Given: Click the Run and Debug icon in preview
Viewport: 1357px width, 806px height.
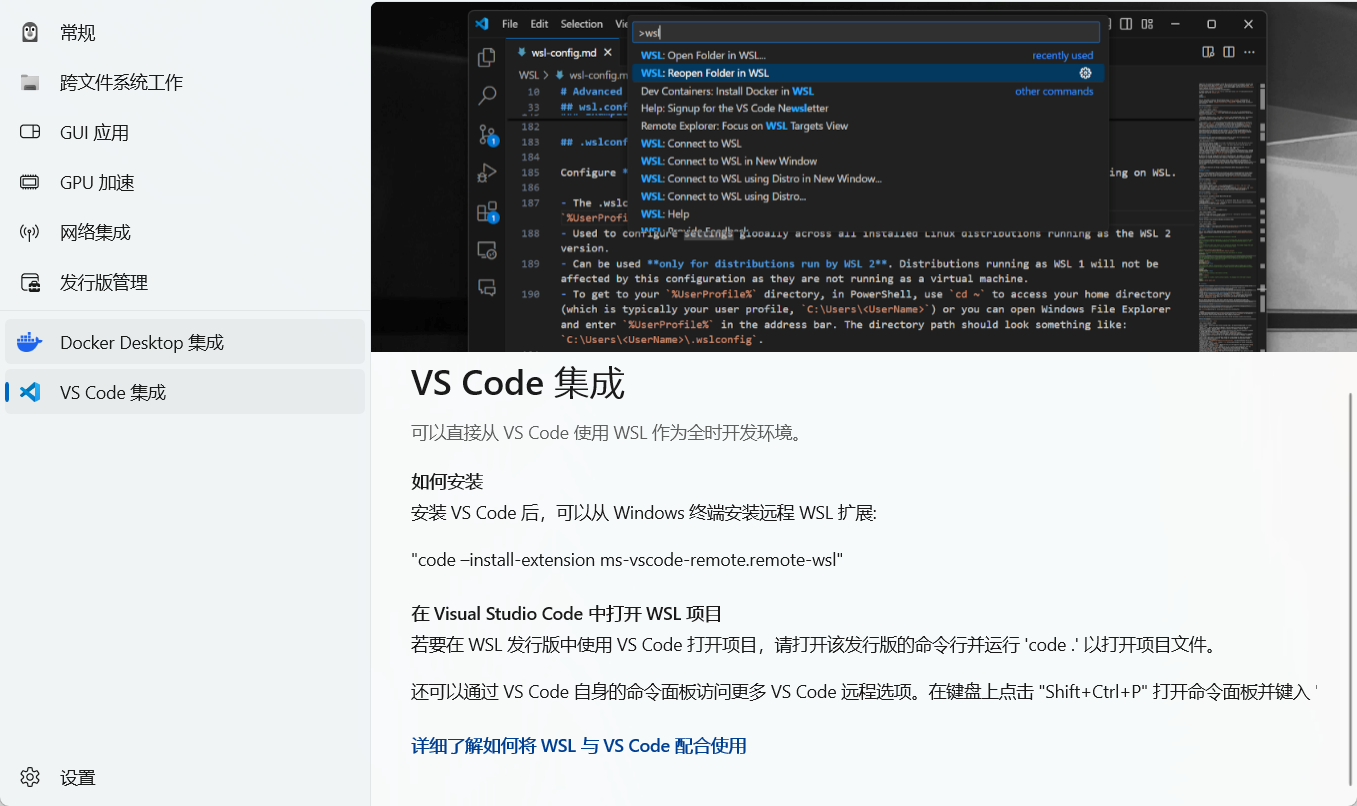Looking at the screenshot, I should [x=487, y=173].
